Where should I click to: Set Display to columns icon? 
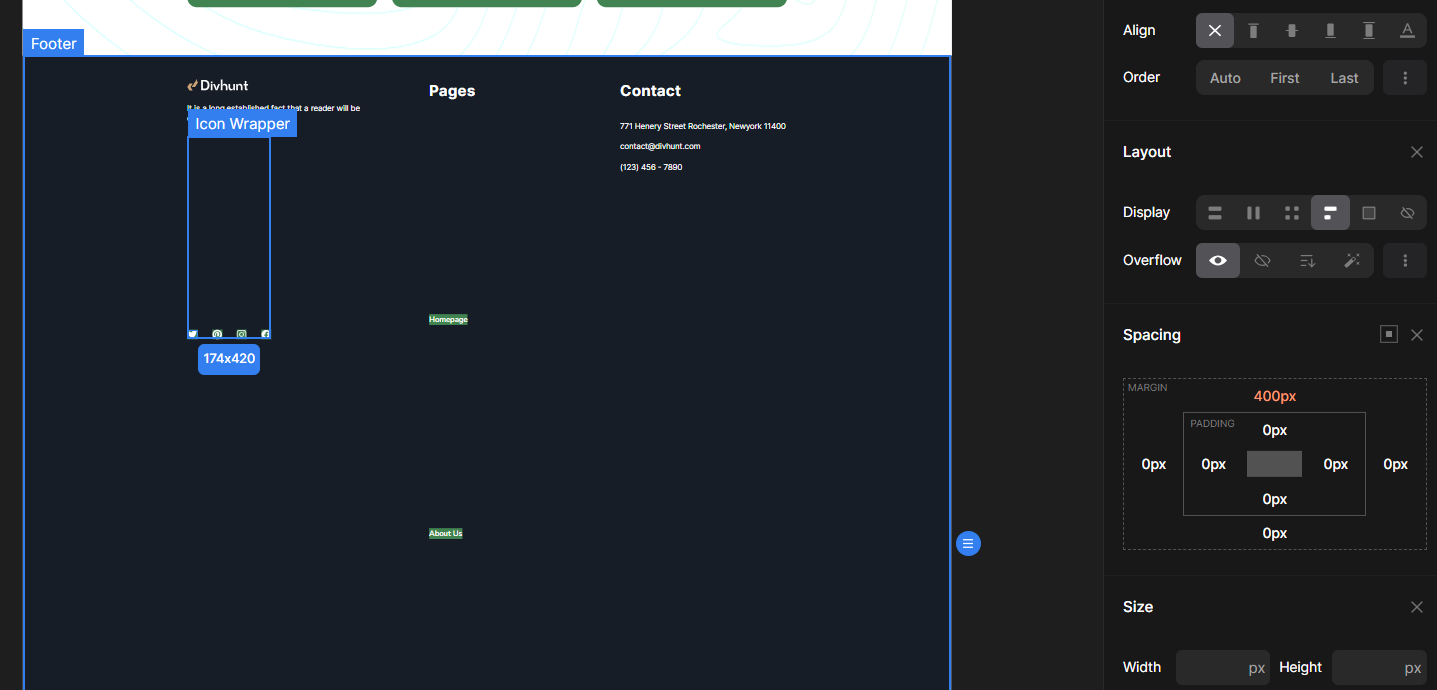coord(1253,213)
